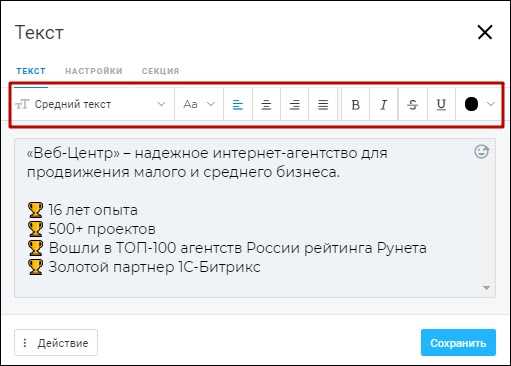The image size is (511, 366).
Task: Close the Текст dialog
Action: [485, 32]
